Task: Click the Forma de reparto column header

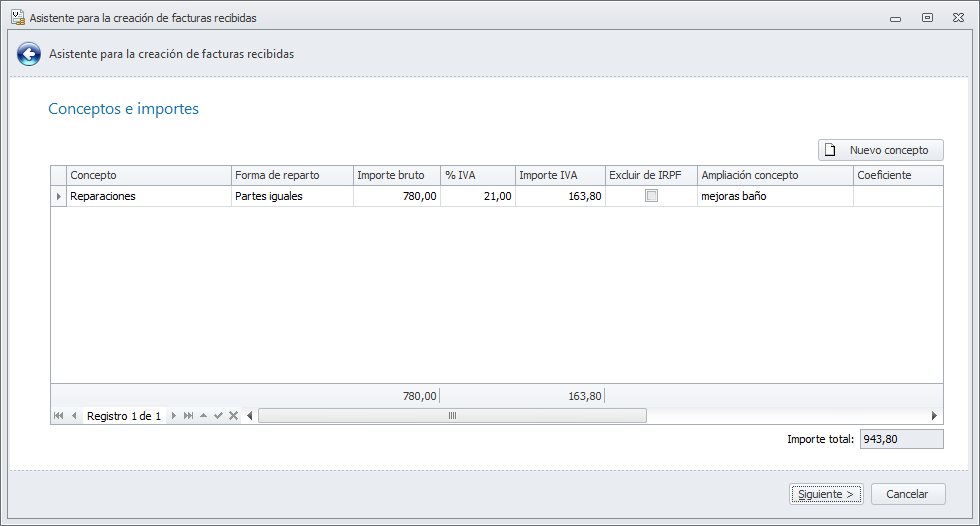Action: (x=292, y=176)
